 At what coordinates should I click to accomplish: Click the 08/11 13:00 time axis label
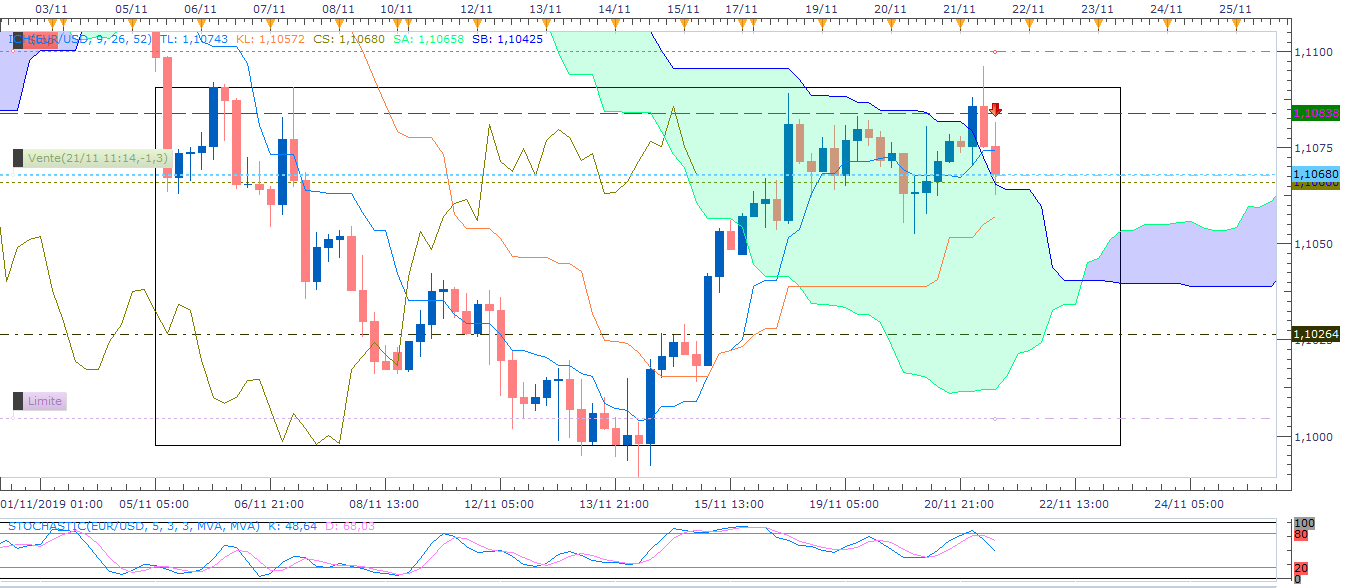[x=385, y=504]
